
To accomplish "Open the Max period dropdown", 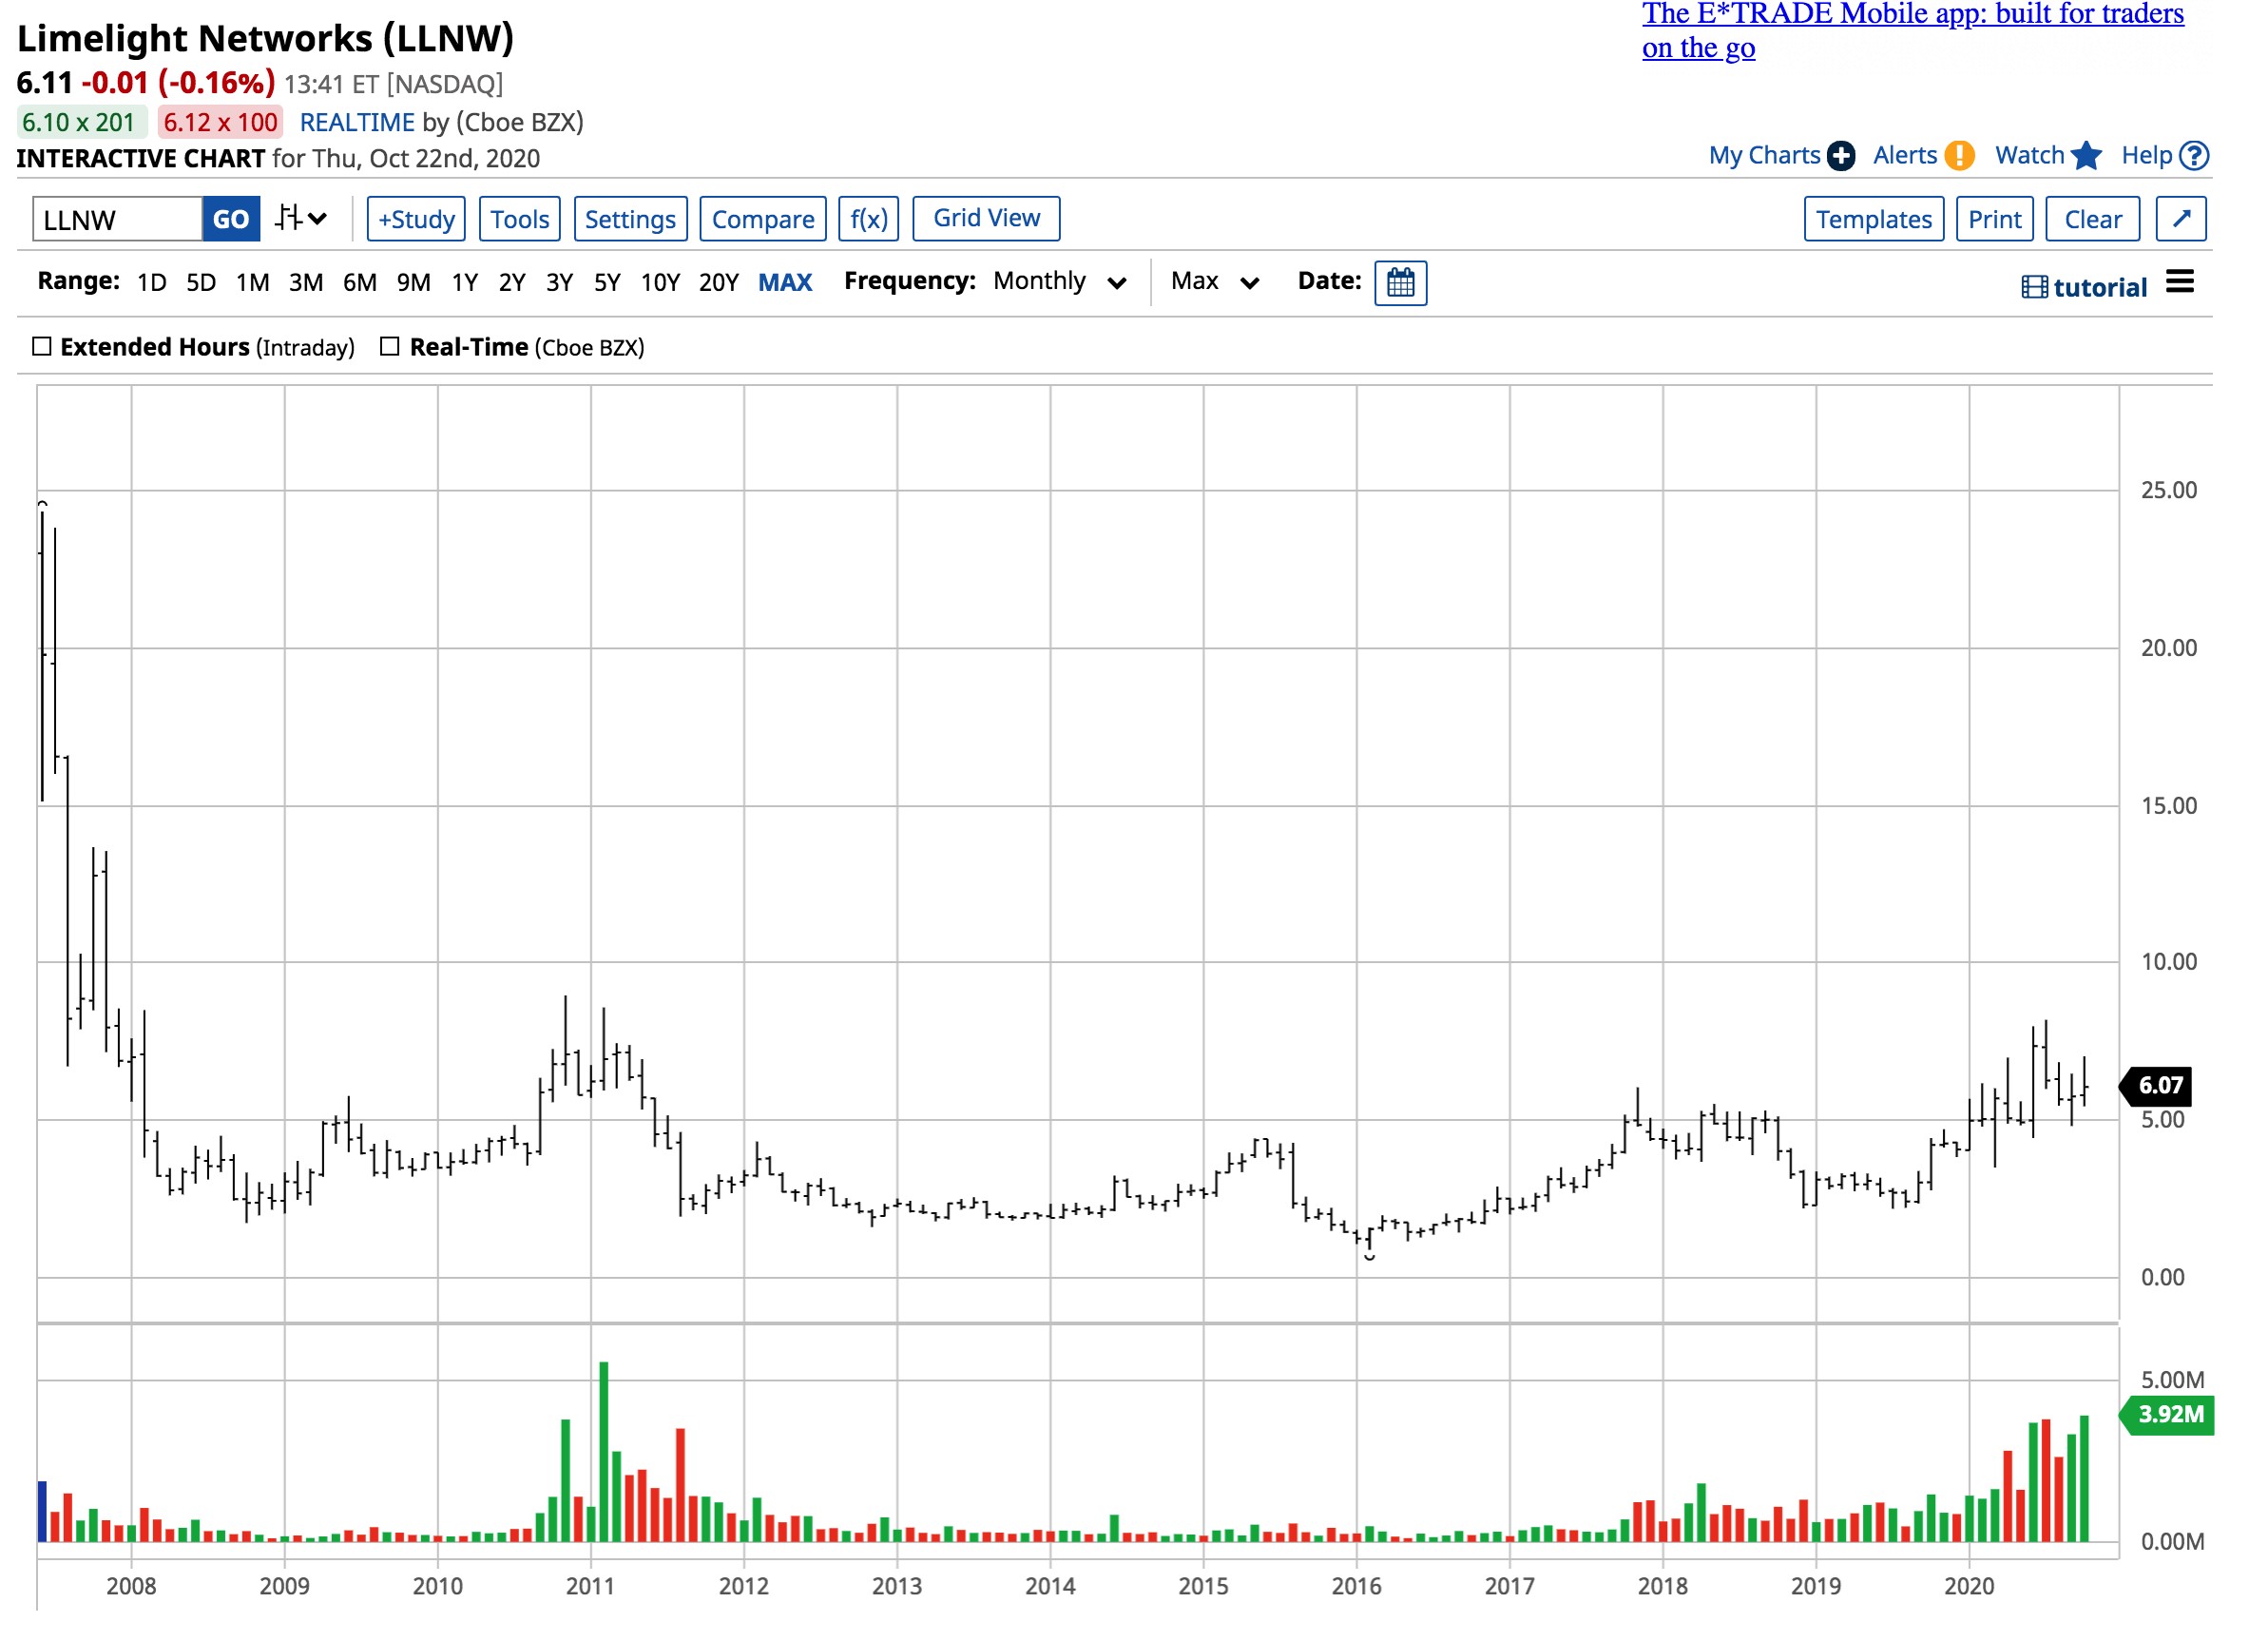I will click(x=1214, y=282).
